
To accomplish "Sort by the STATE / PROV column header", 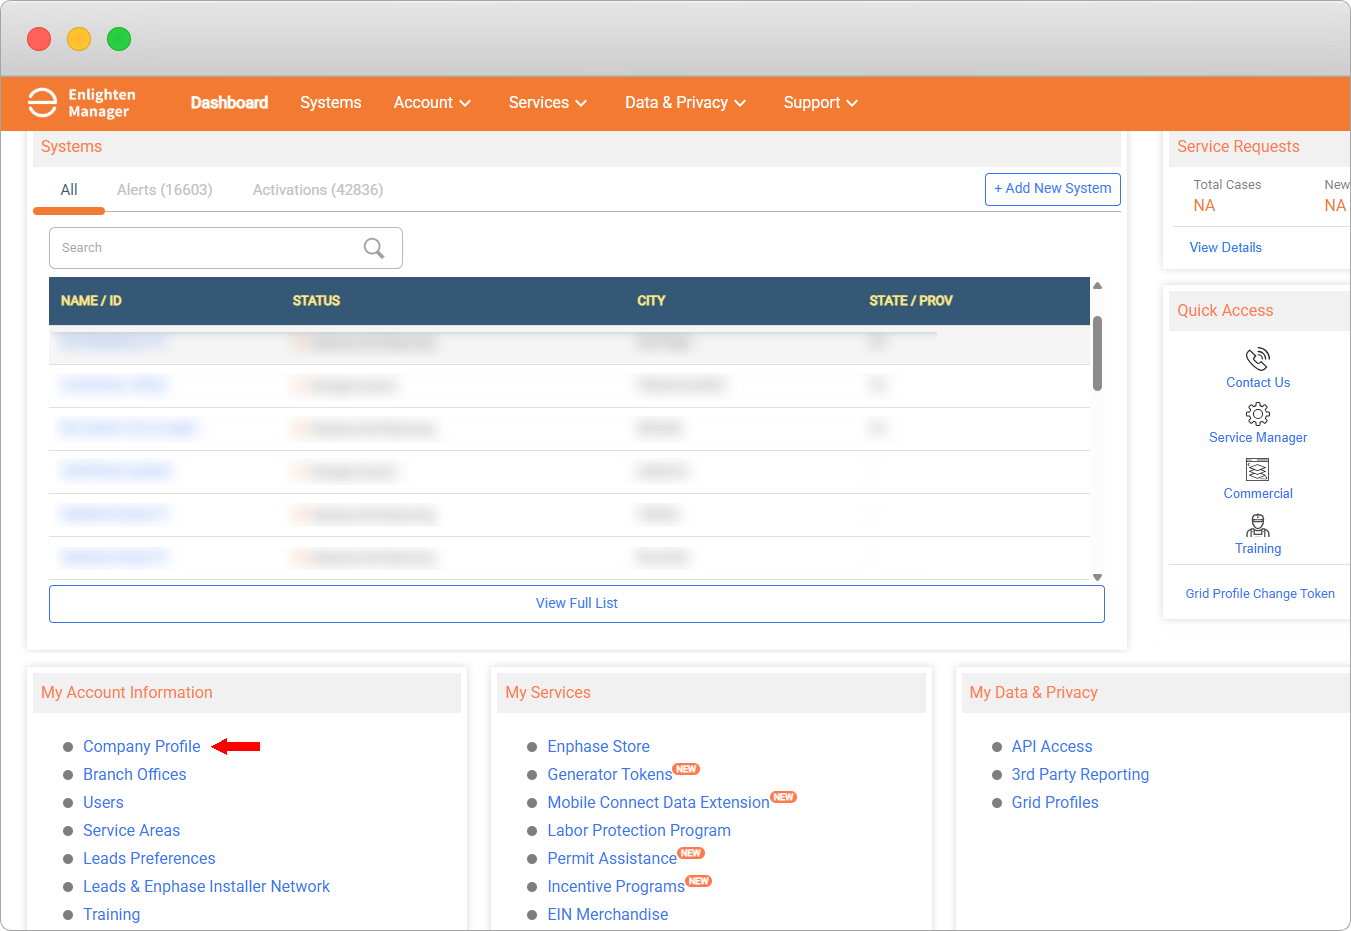I will (x=911, y=301).
